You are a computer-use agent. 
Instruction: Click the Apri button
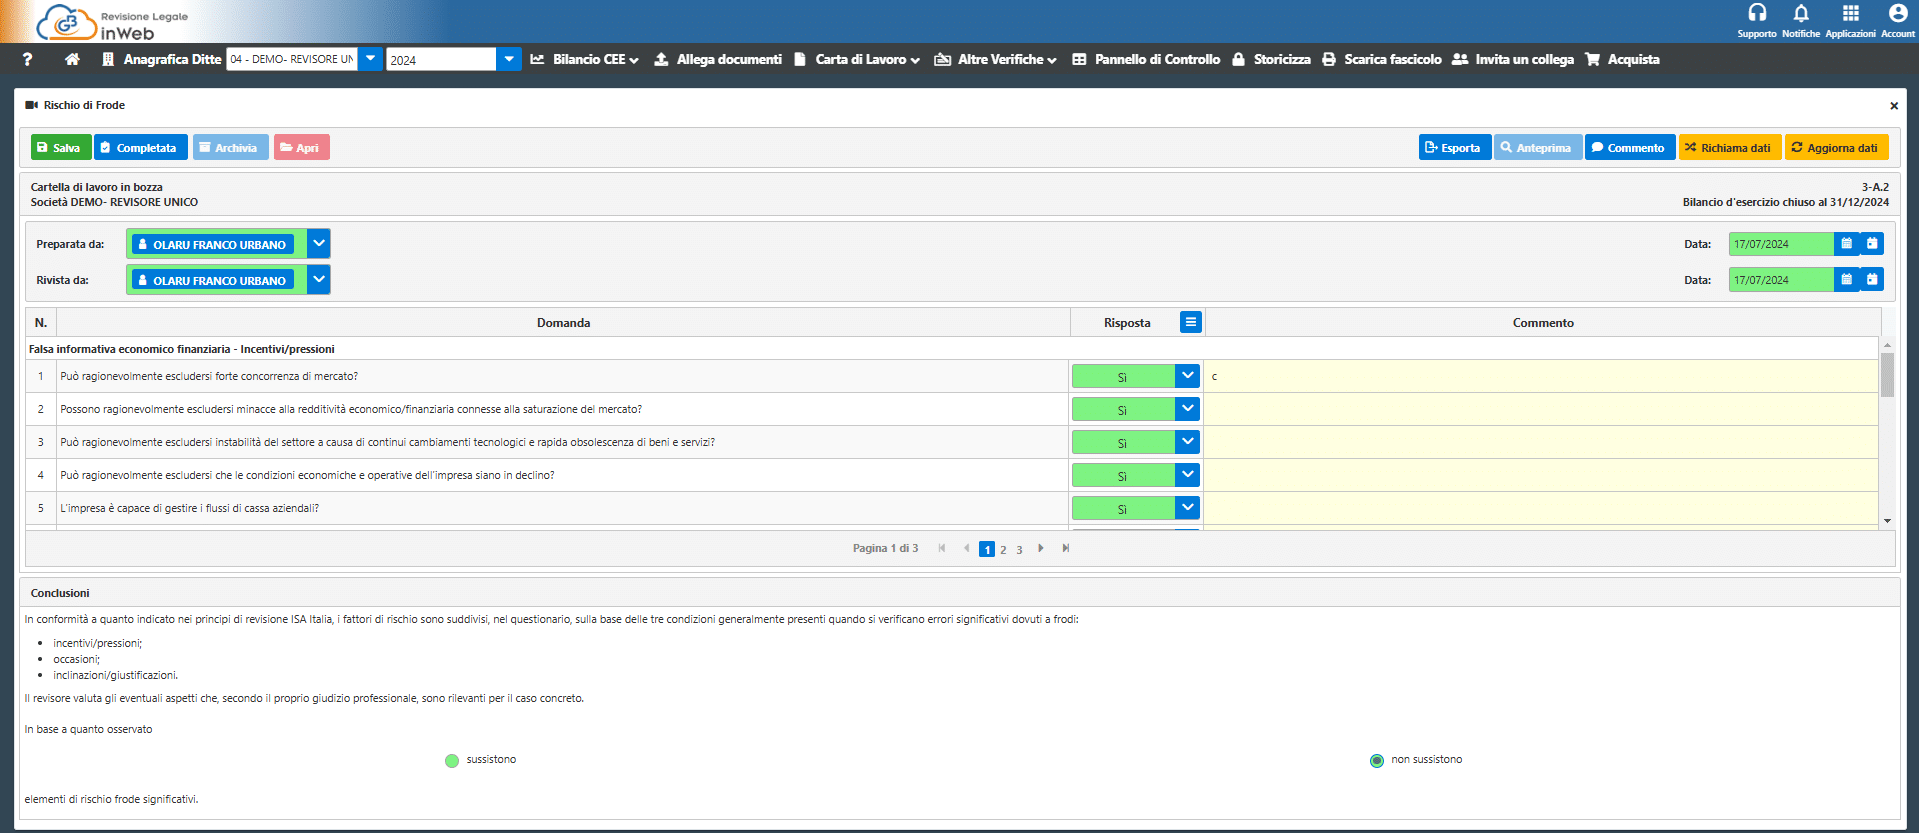pyautogui.click(x=301, y=147)
